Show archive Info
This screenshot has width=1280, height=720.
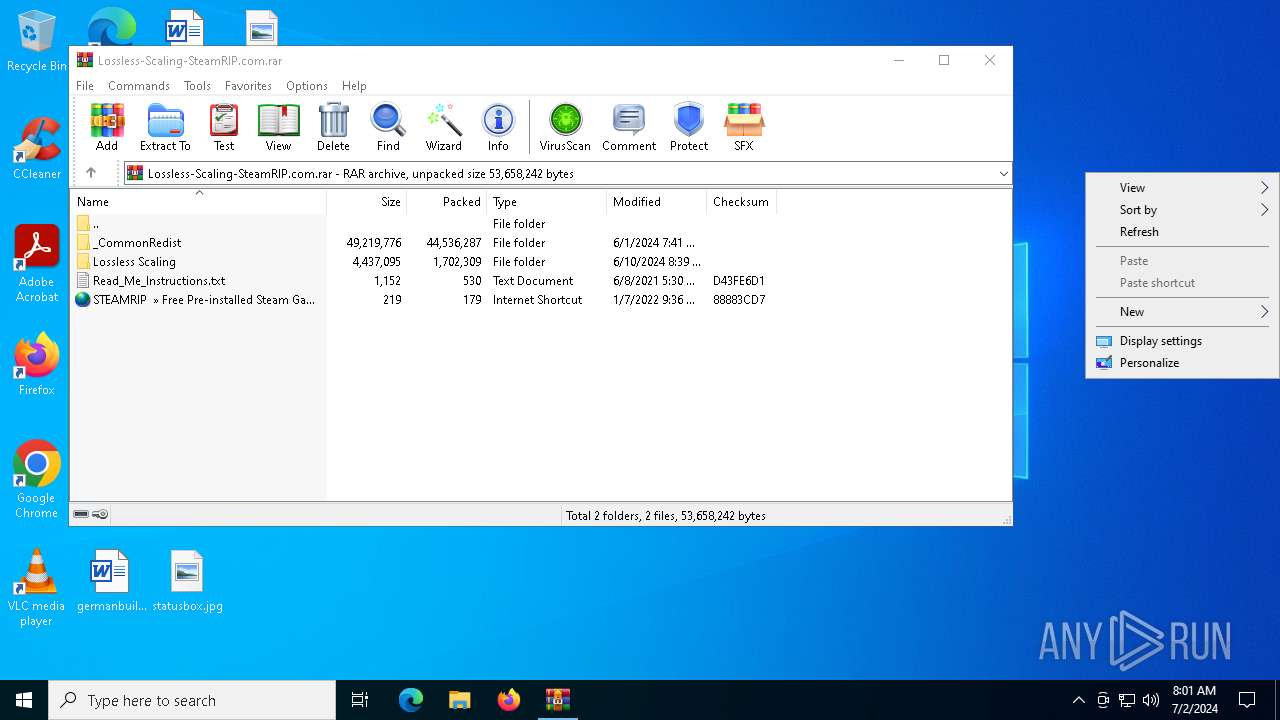tap(498, 127)
